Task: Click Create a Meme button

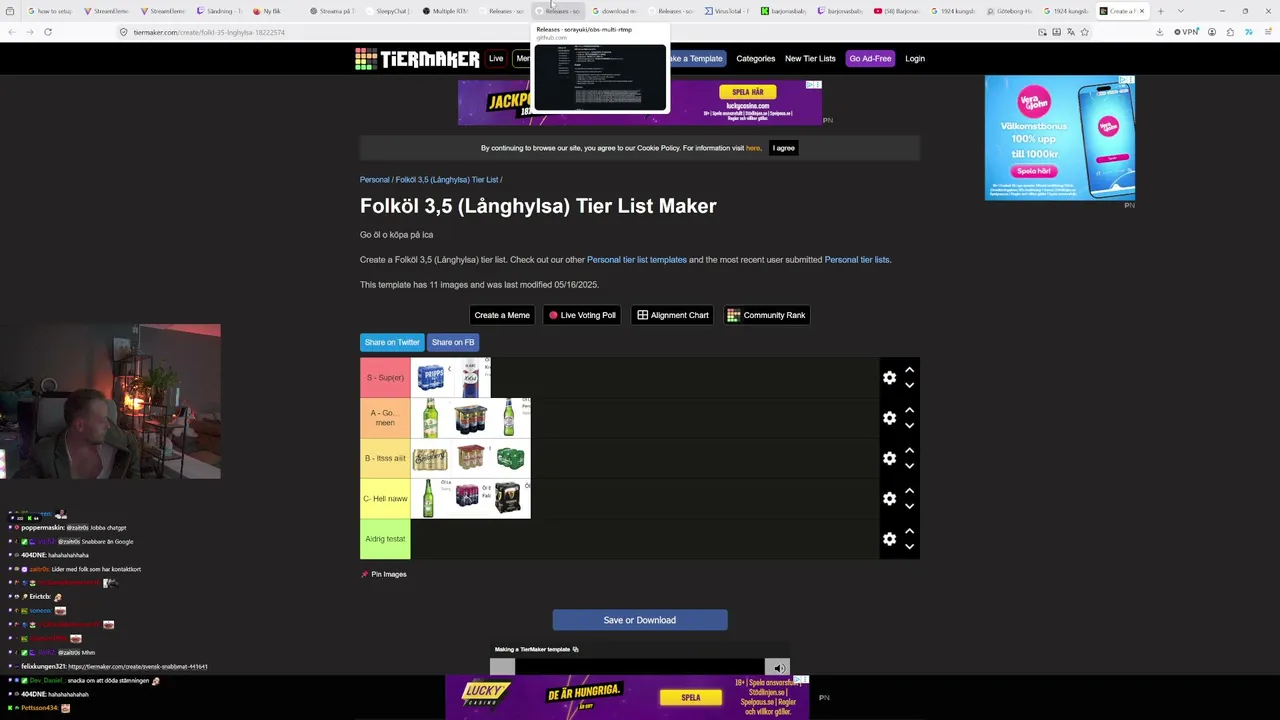Action: [x=502, y=315]
